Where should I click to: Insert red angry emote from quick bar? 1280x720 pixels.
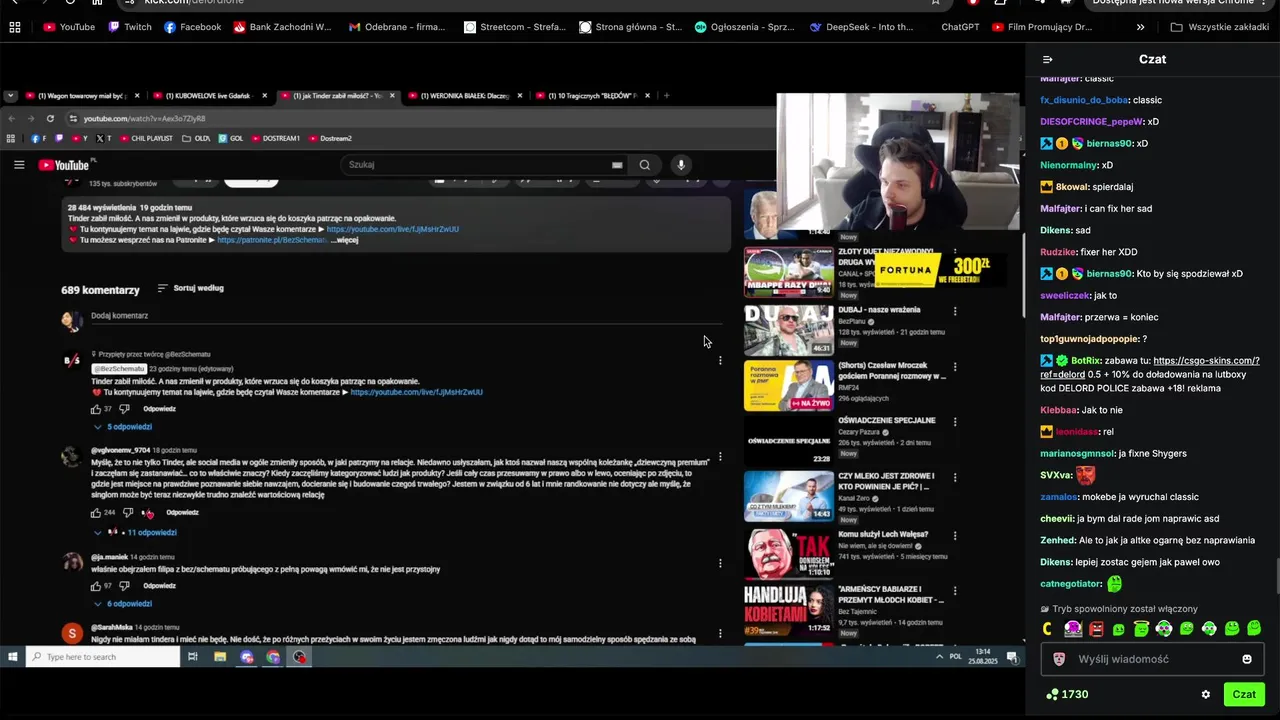[x=1096, y=629]
